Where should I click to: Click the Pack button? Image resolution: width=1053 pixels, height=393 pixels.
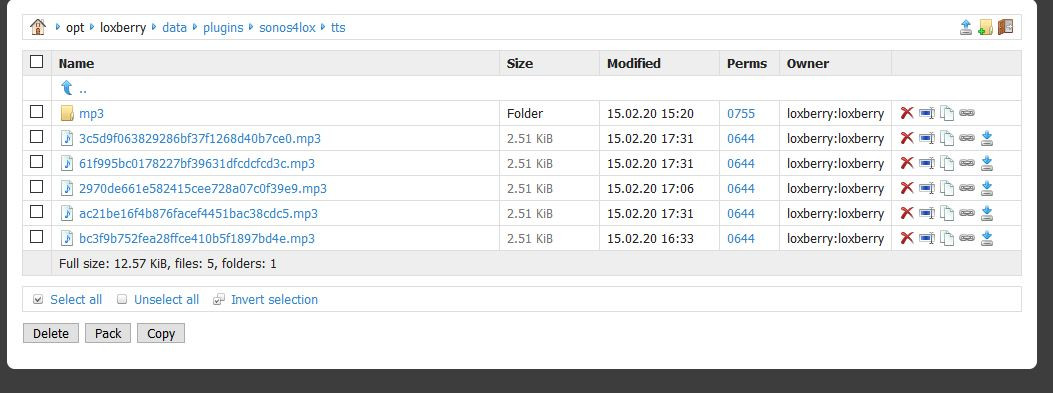108,333
